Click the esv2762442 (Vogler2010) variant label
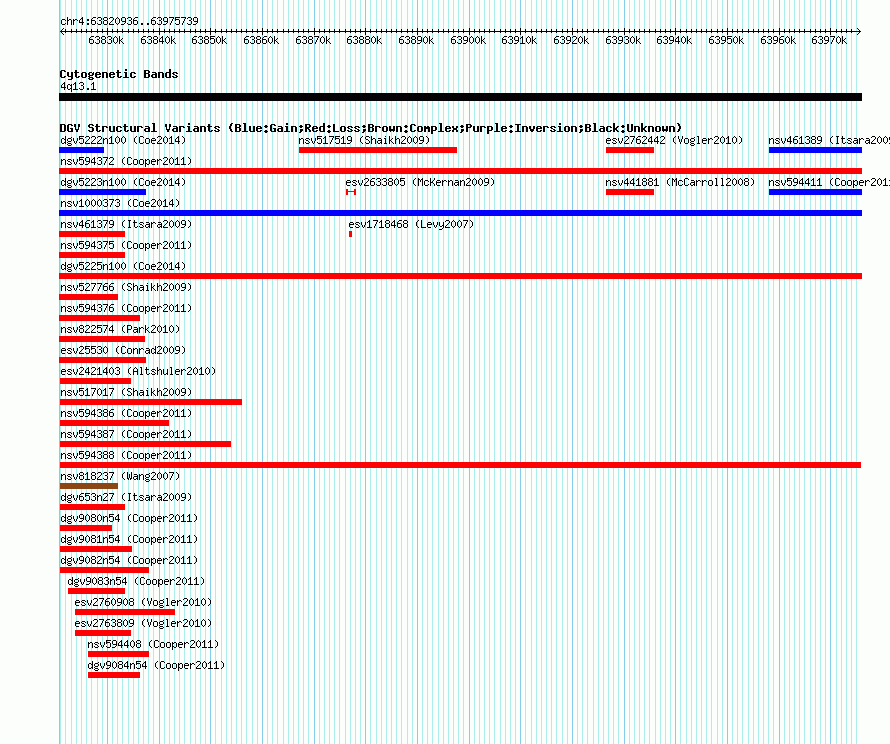890x744 pixels. click(x=674, y=140)
